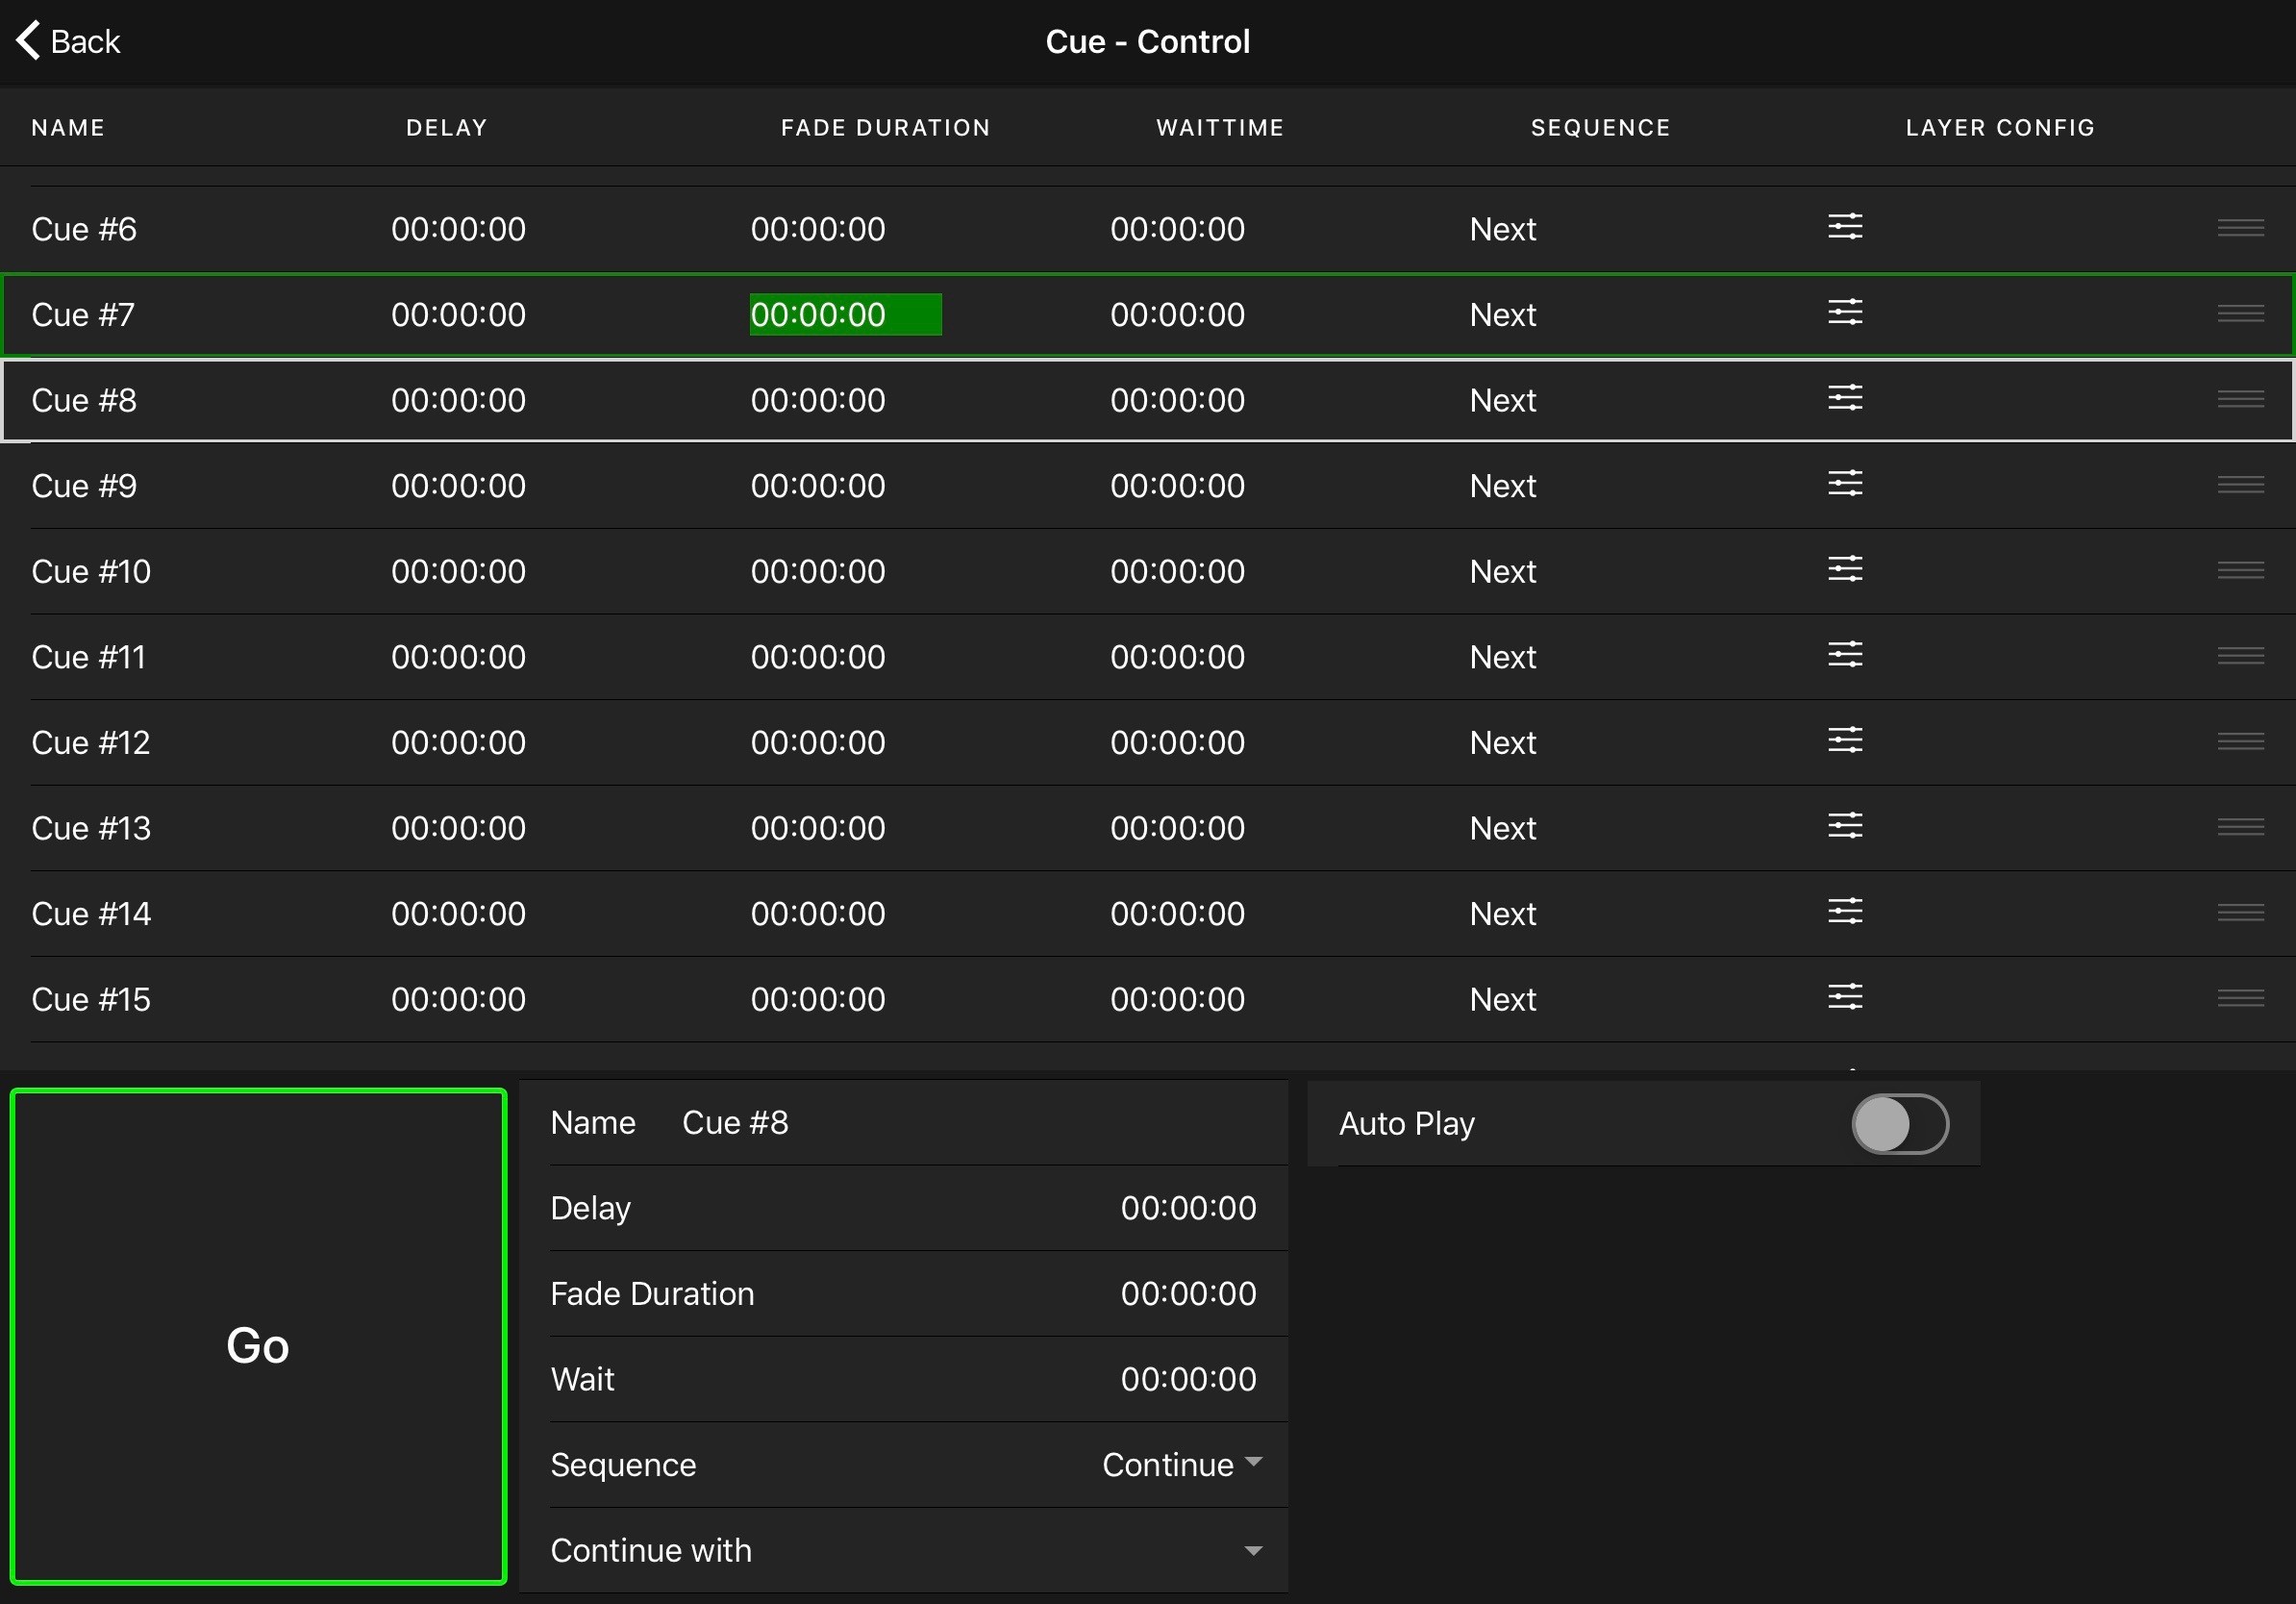Open layer config sliders for Cue #12
The width and height of the screenshot is (2296, 1604).
(1845, 741)
